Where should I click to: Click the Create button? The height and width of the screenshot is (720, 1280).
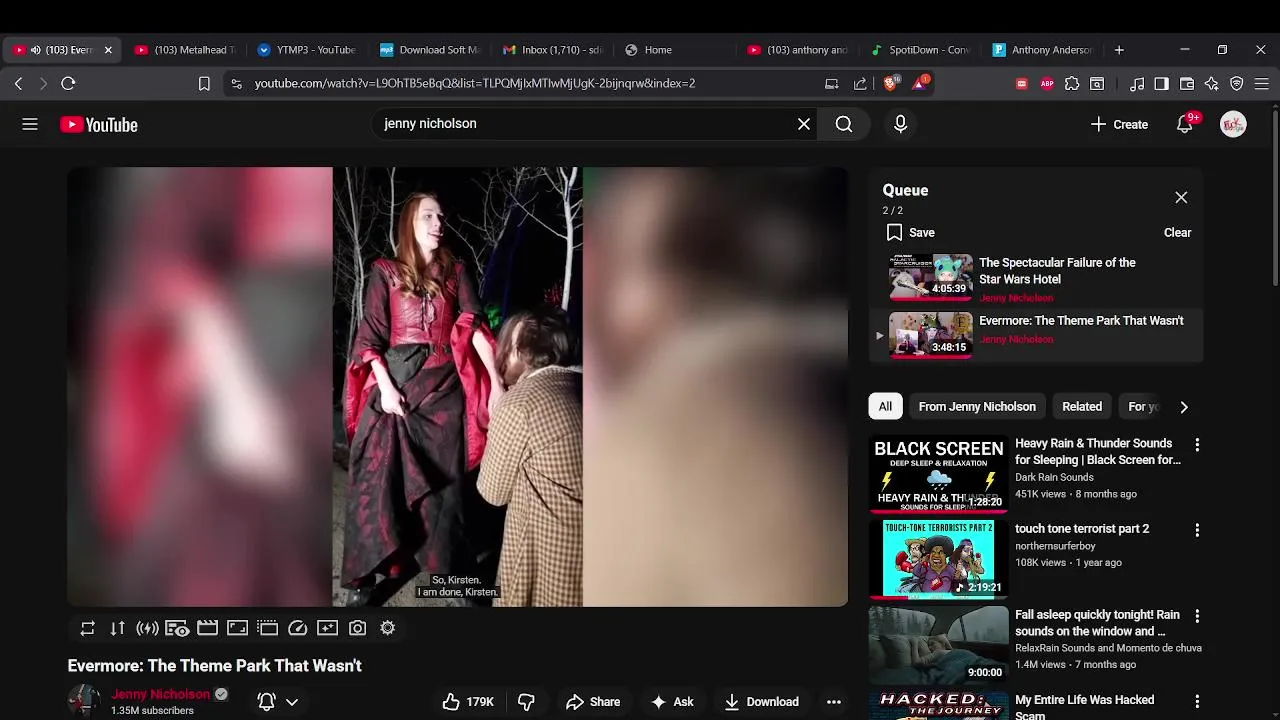tap(1119, 124)
